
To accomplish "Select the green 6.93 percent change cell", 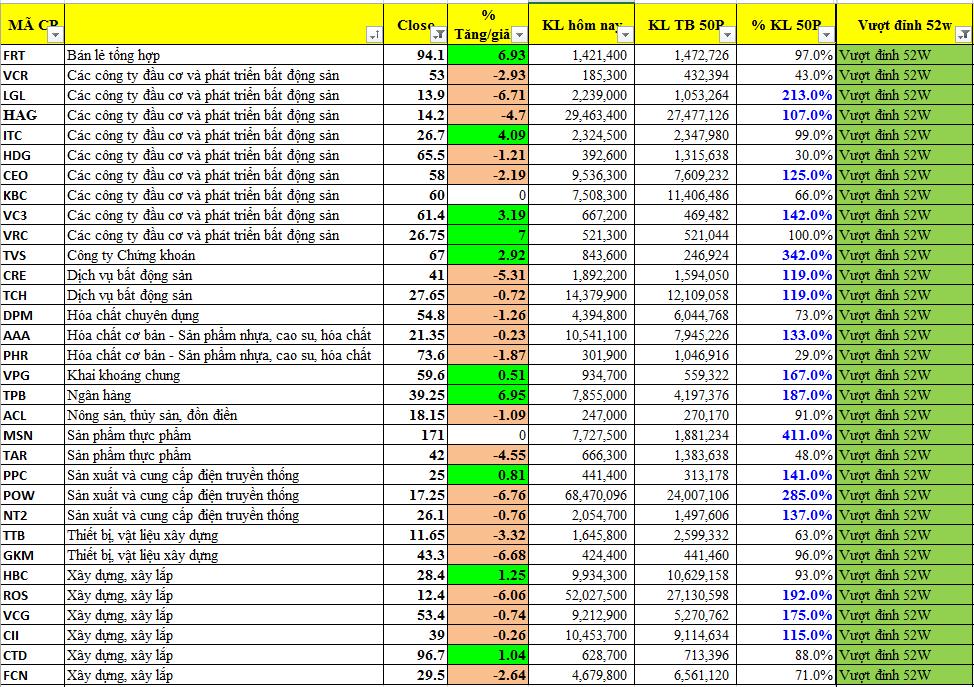I will click(488, 55).
